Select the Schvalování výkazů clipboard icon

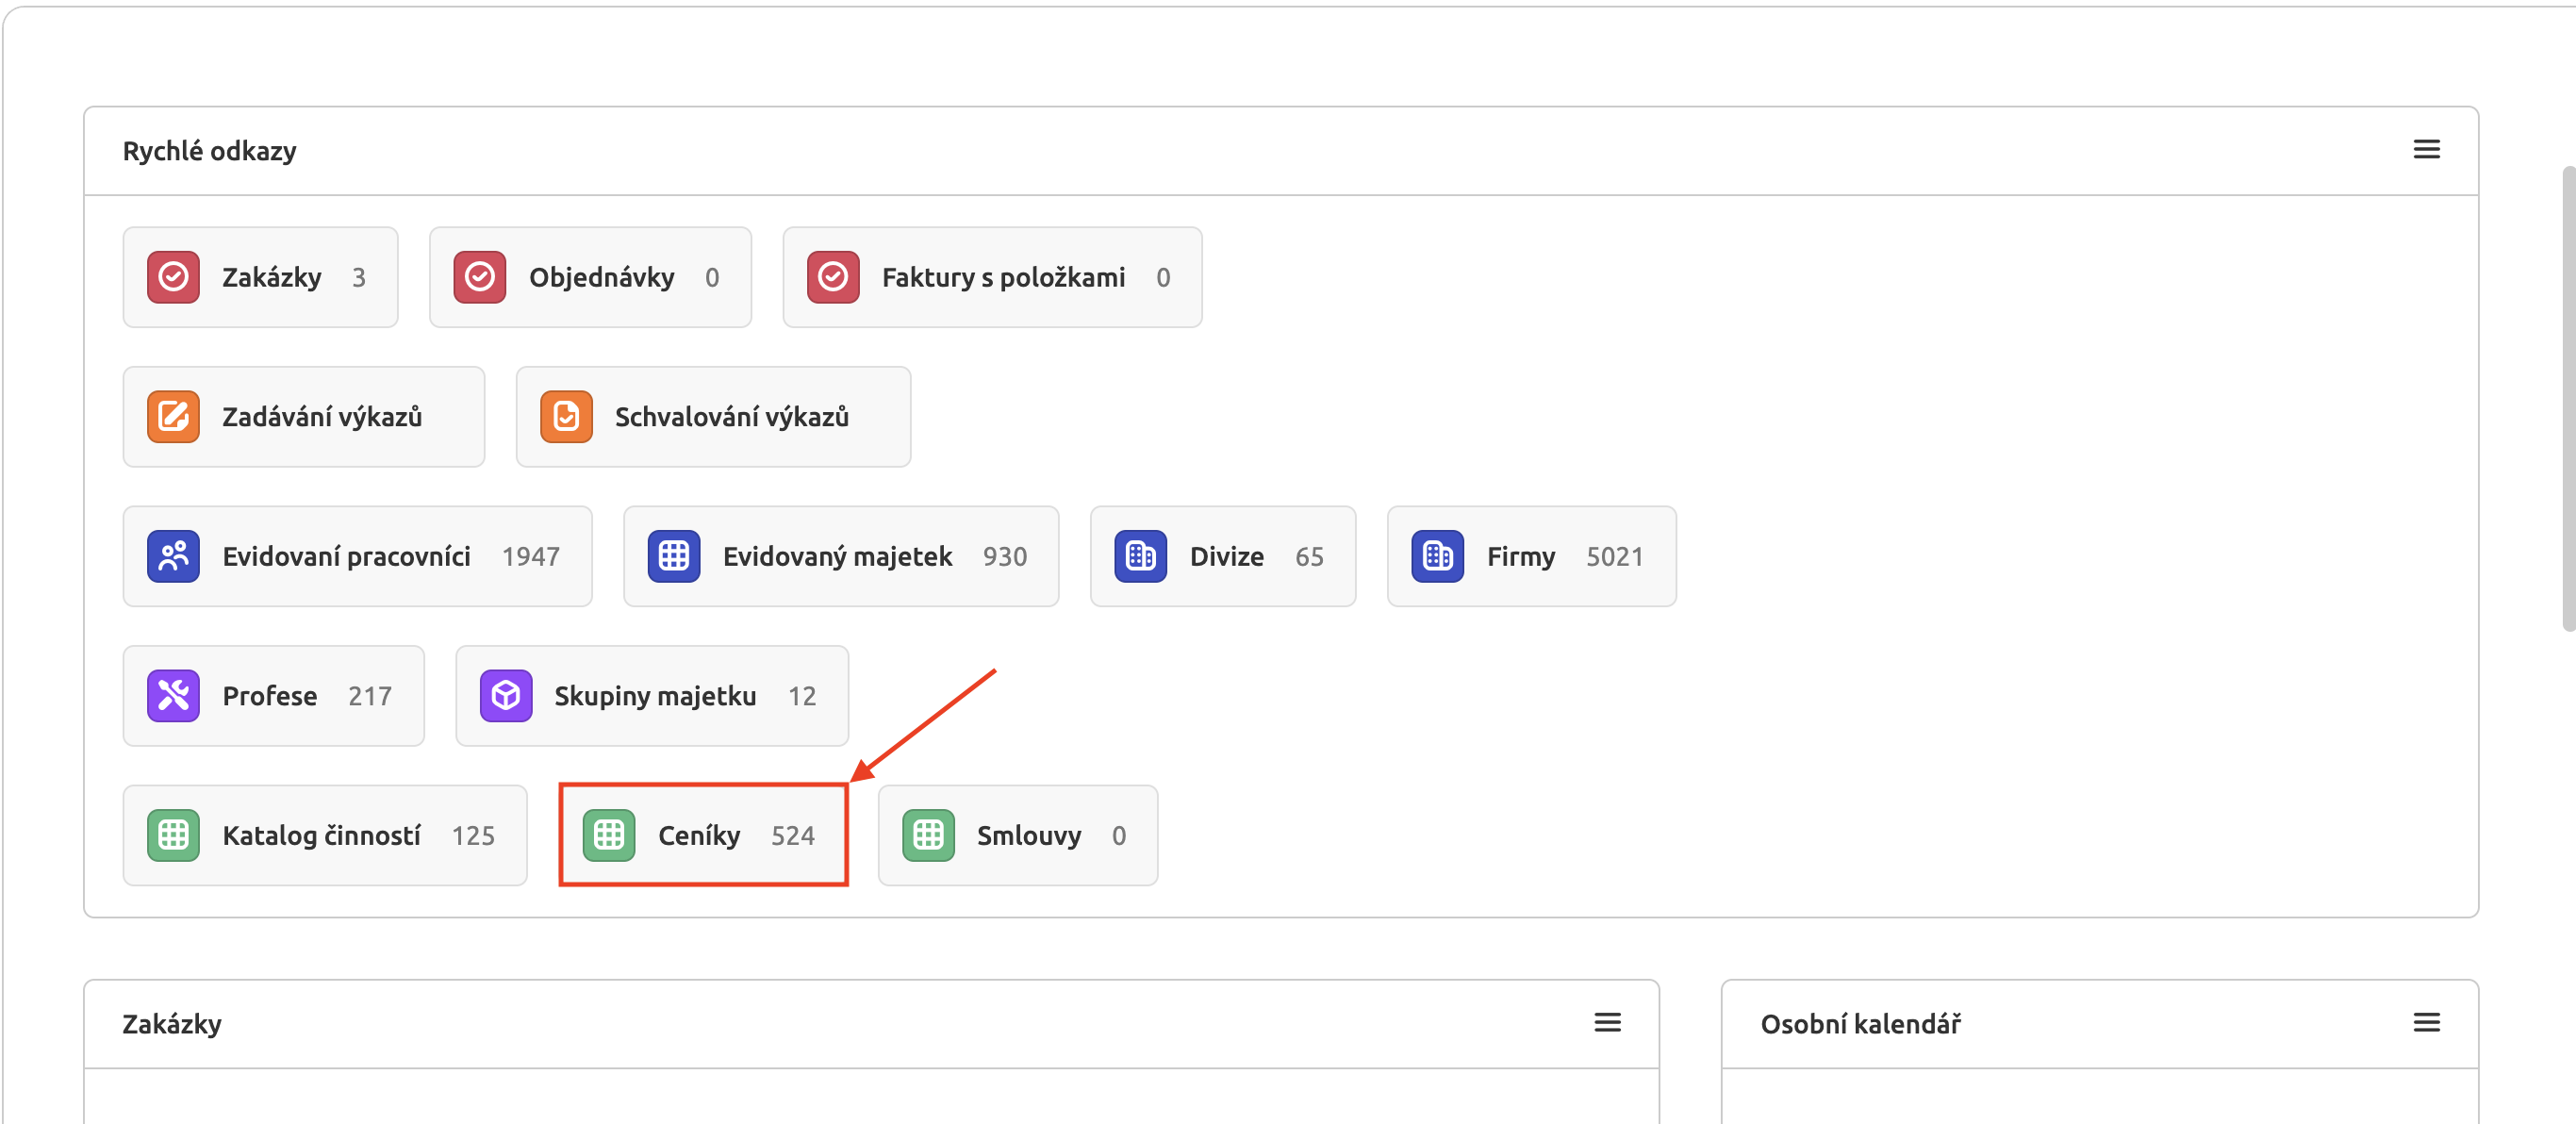[566, 417]
